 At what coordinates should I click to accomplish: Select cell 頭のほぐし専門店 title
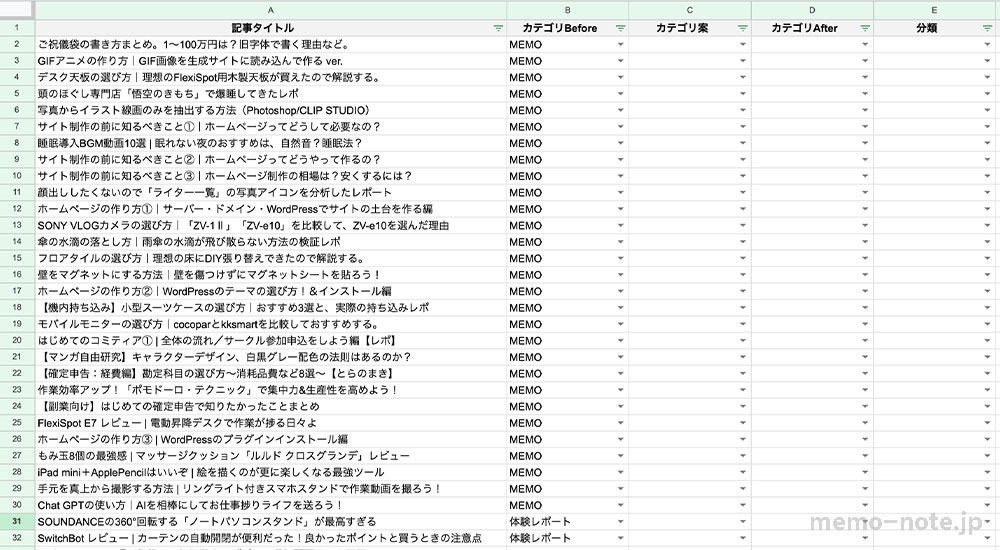271,94
